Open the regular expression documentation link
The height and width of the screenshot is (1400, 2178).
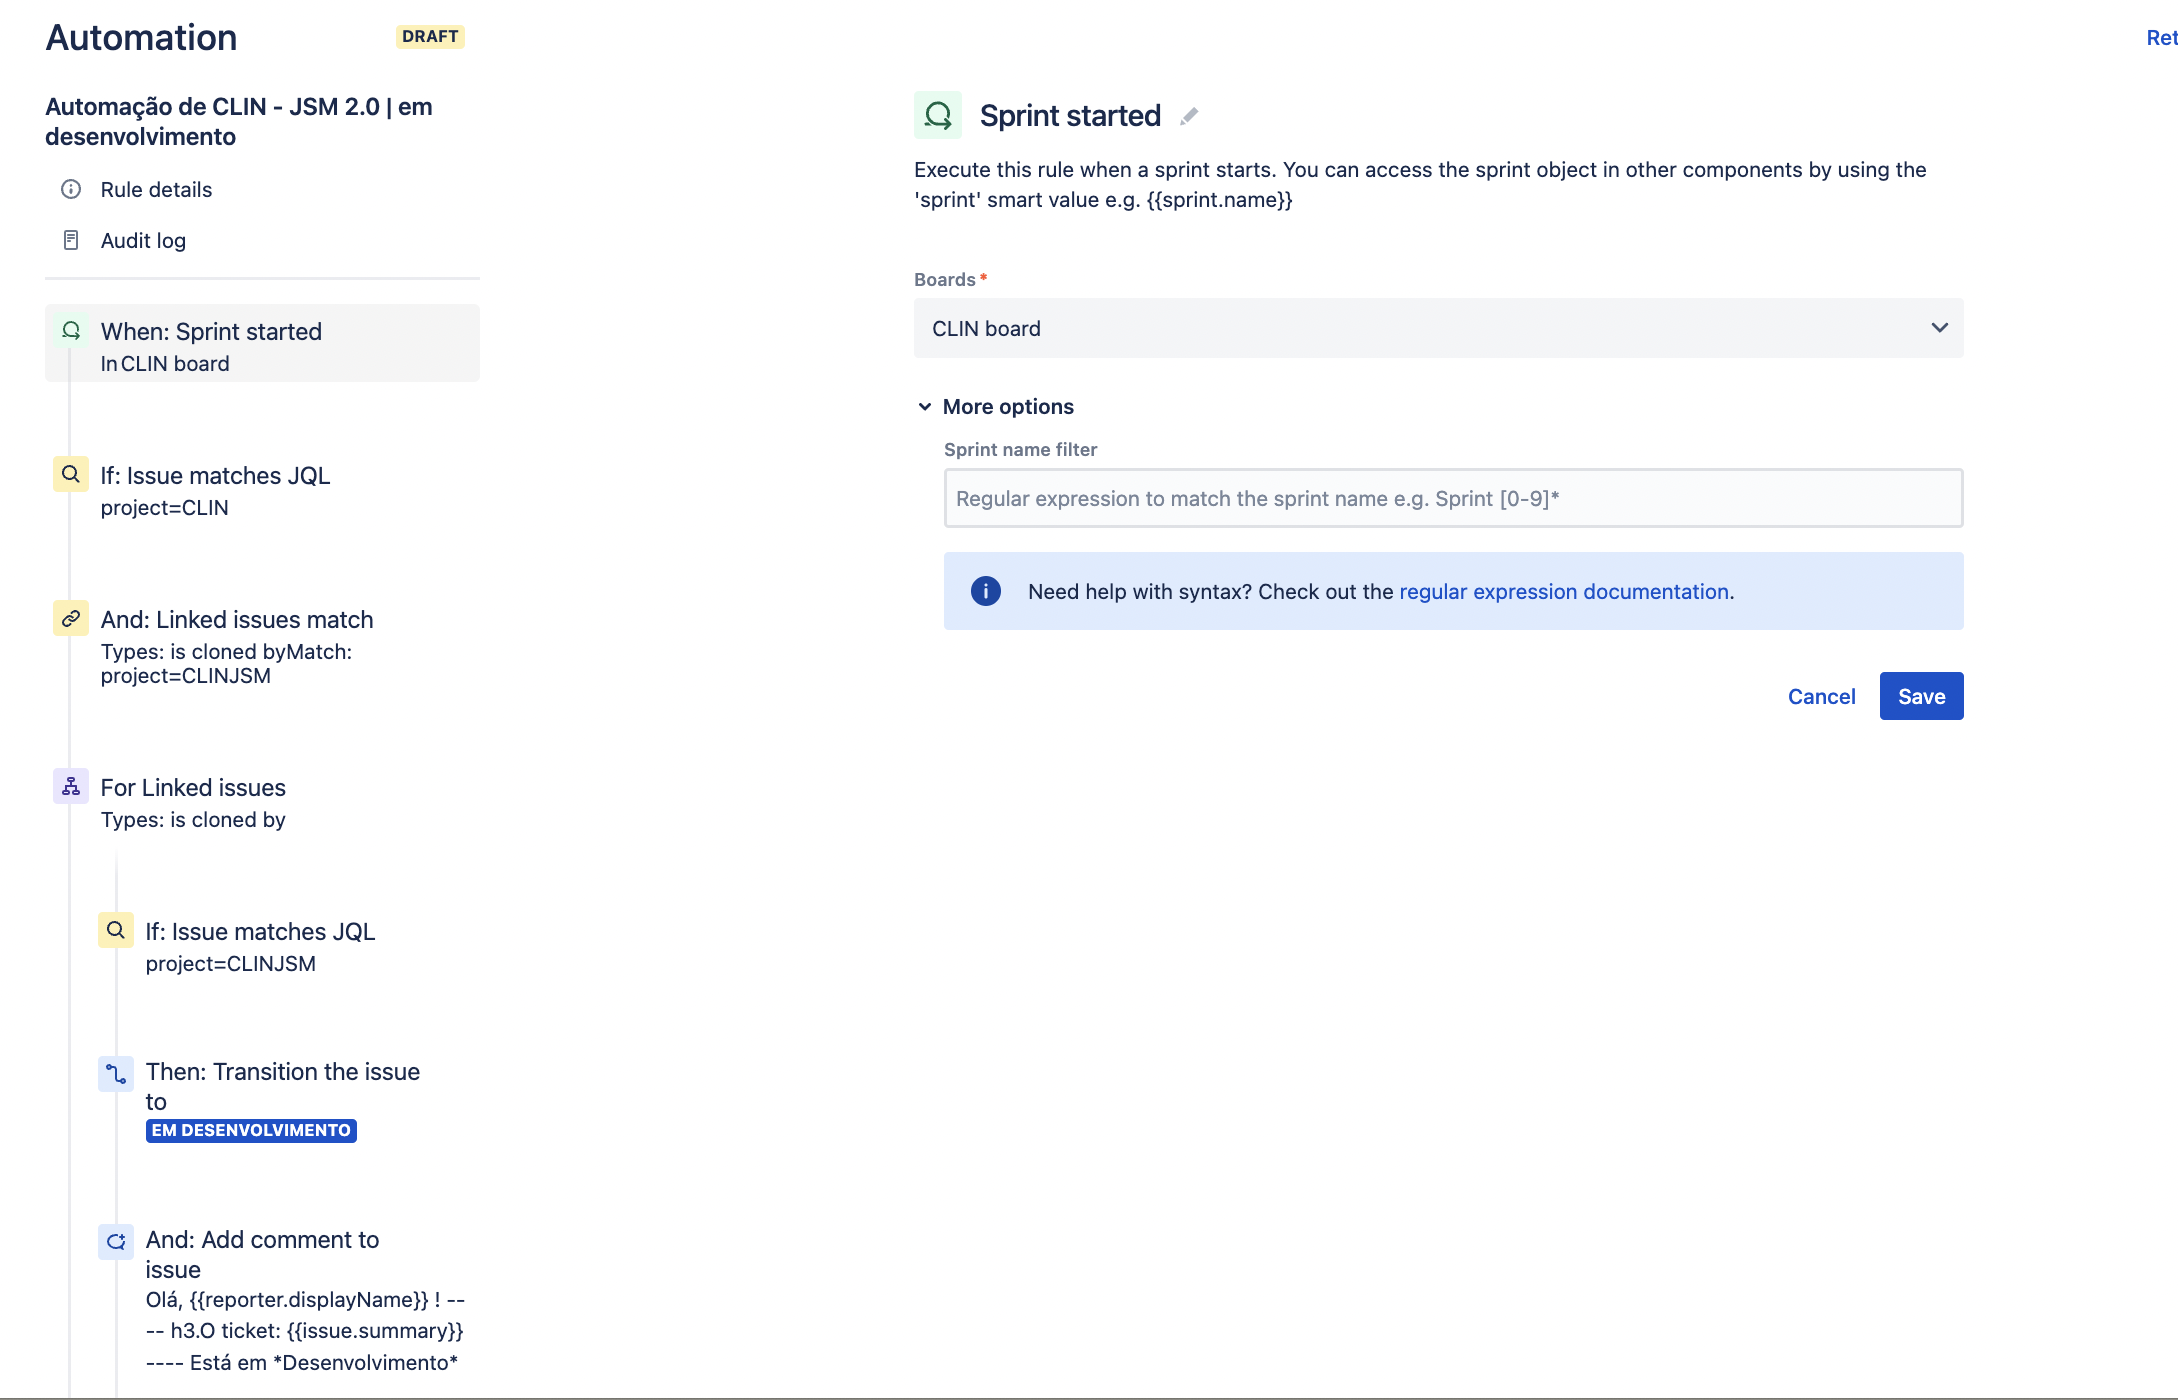pos(1564,592)
